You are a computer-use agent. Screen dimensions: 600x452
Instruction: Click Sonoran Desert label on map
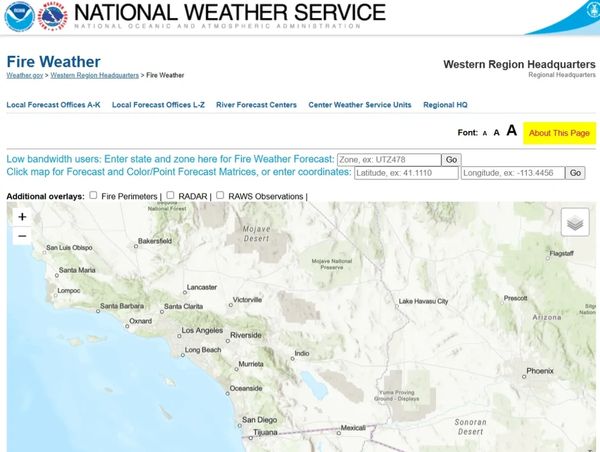[x=470, y=427]
